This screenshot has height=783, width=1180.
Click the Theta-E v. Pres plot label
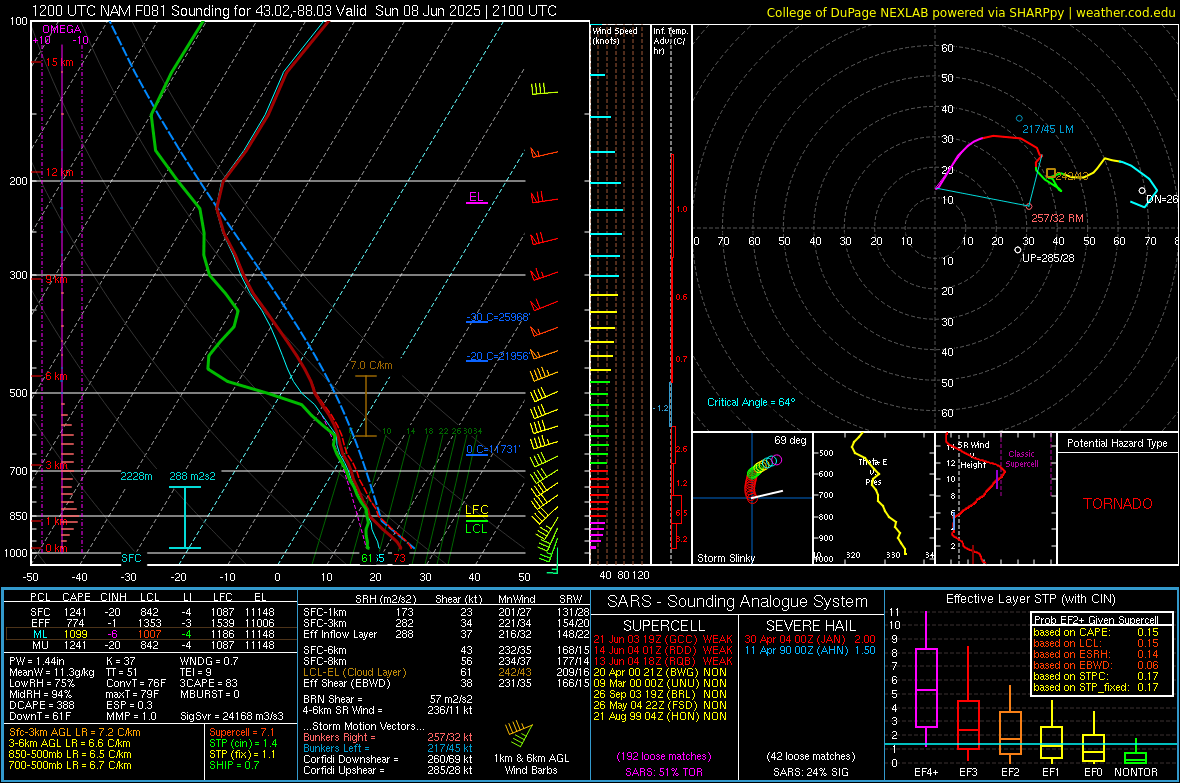coord(873,471)
